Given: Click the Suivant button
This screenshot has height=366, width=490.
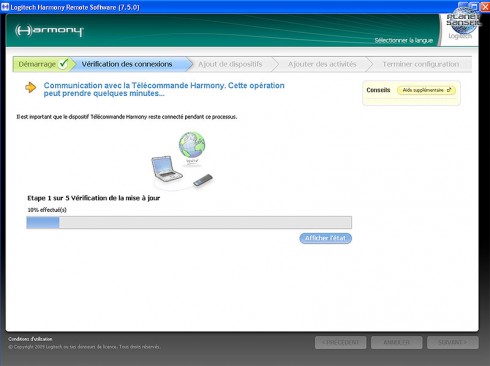Looking at the screenshot, I should coord(453,342).
